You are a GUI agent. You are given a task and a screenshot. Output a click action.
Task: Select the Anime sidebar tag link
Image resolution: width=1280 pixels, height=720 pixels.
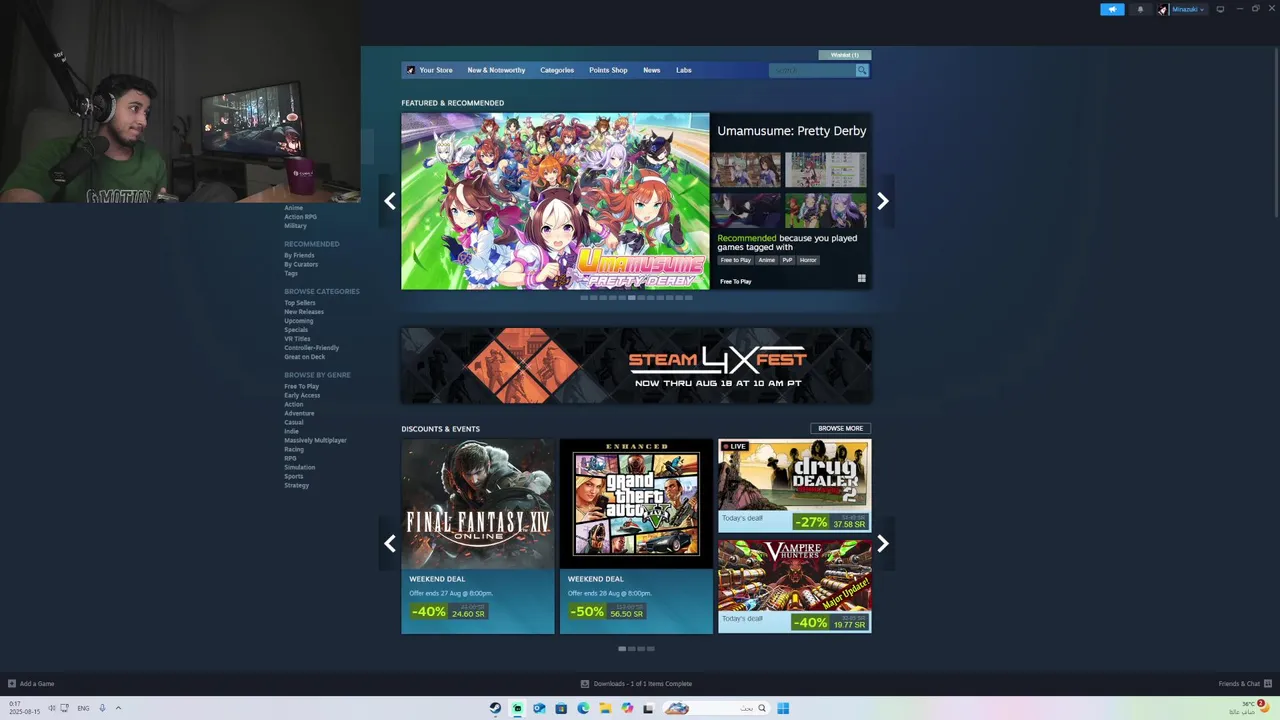click(293, 208)
